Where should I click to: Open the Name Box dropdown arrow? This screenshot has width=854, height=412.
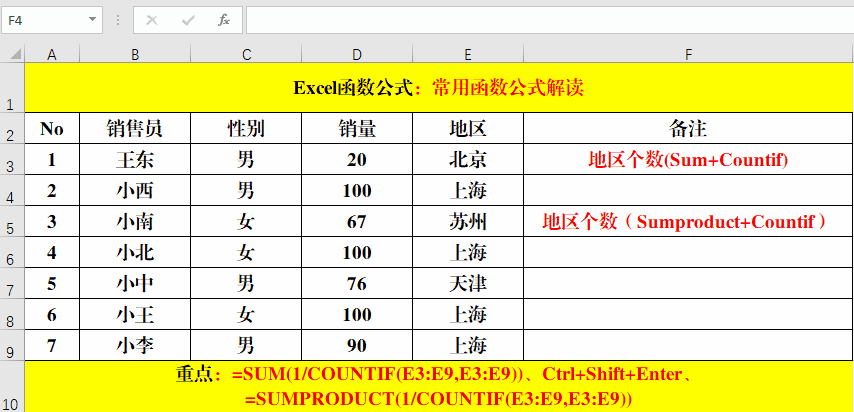pyautogui.click(x=92, y=20)
